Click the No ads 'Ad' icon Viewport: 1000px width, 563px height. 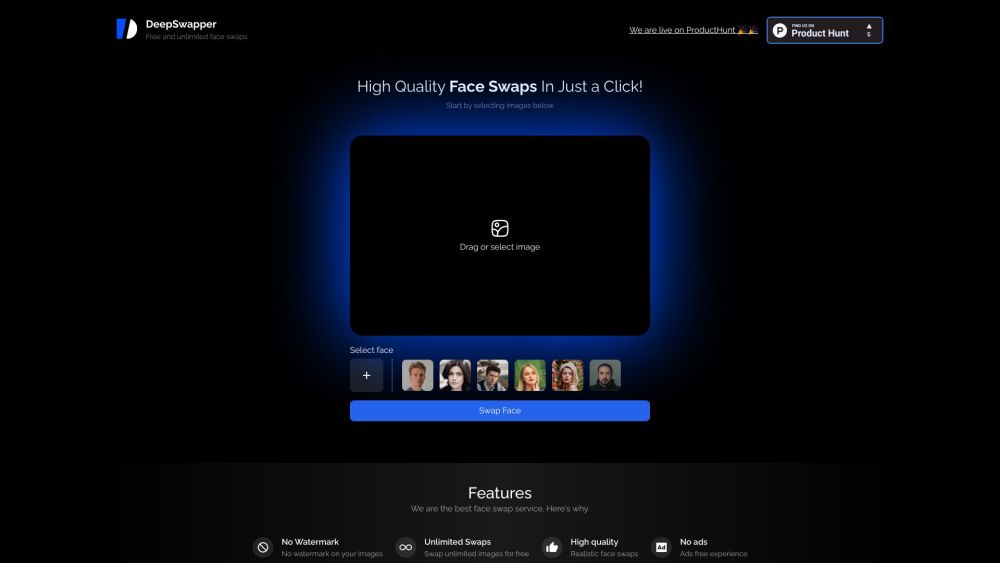click(x=661, y=547)
